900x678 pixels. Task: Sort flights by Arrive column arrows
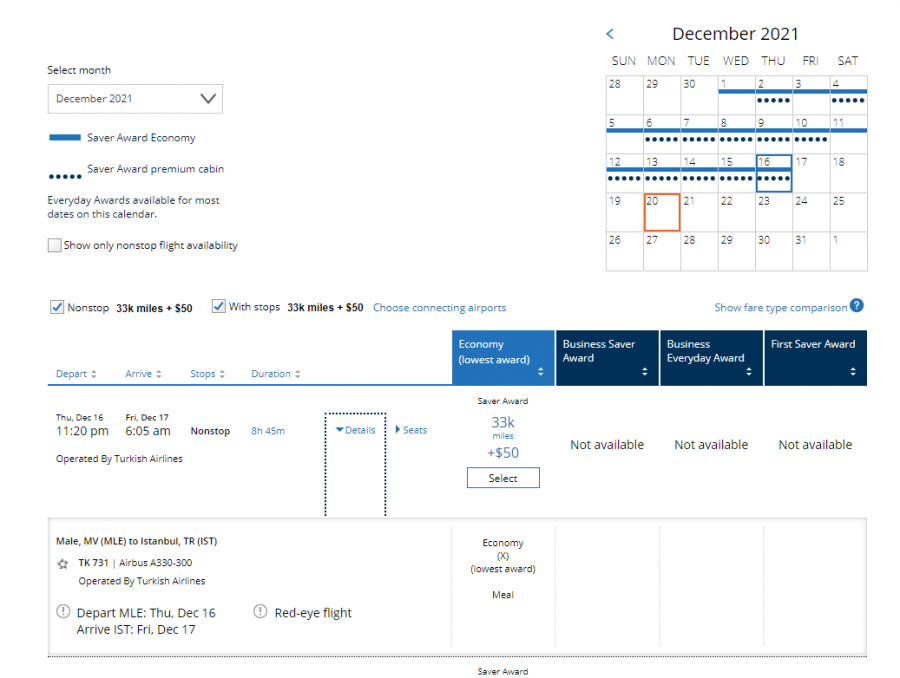[159, 374]
